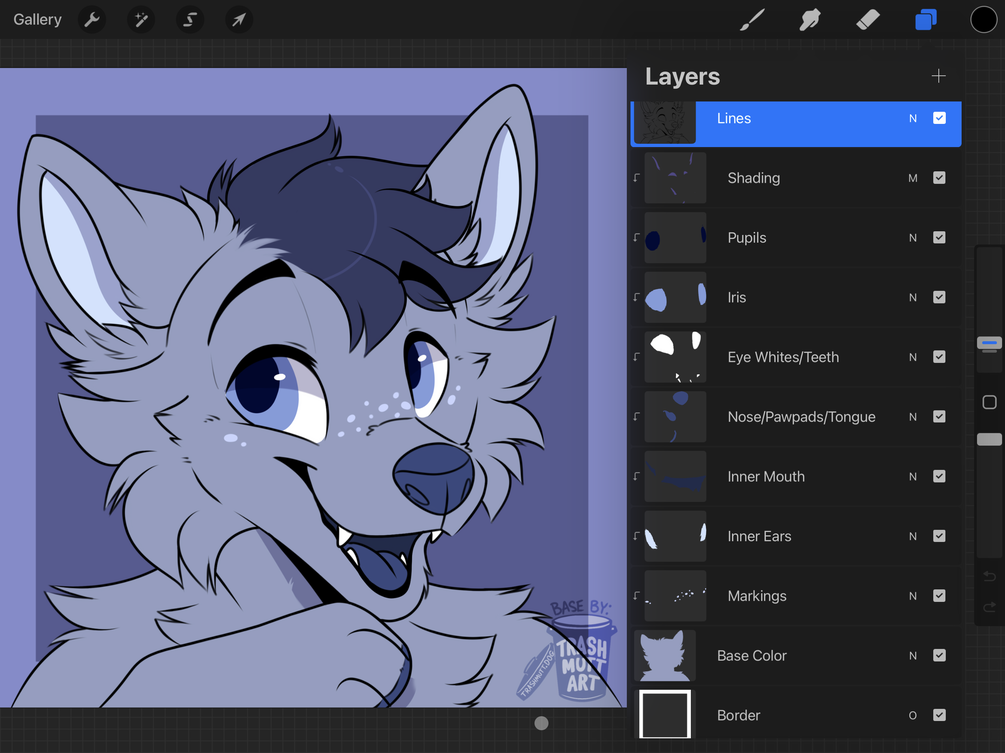Tap the square modify button in sidebar
Viewport: 1005px width, 753px height.
tap(989, 402)
